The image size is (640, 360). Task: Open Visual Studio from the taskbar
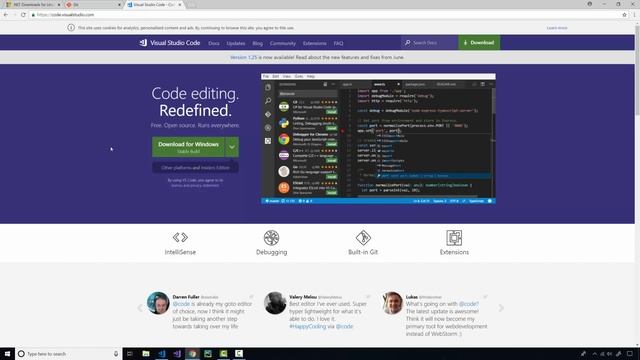[177, 354]
